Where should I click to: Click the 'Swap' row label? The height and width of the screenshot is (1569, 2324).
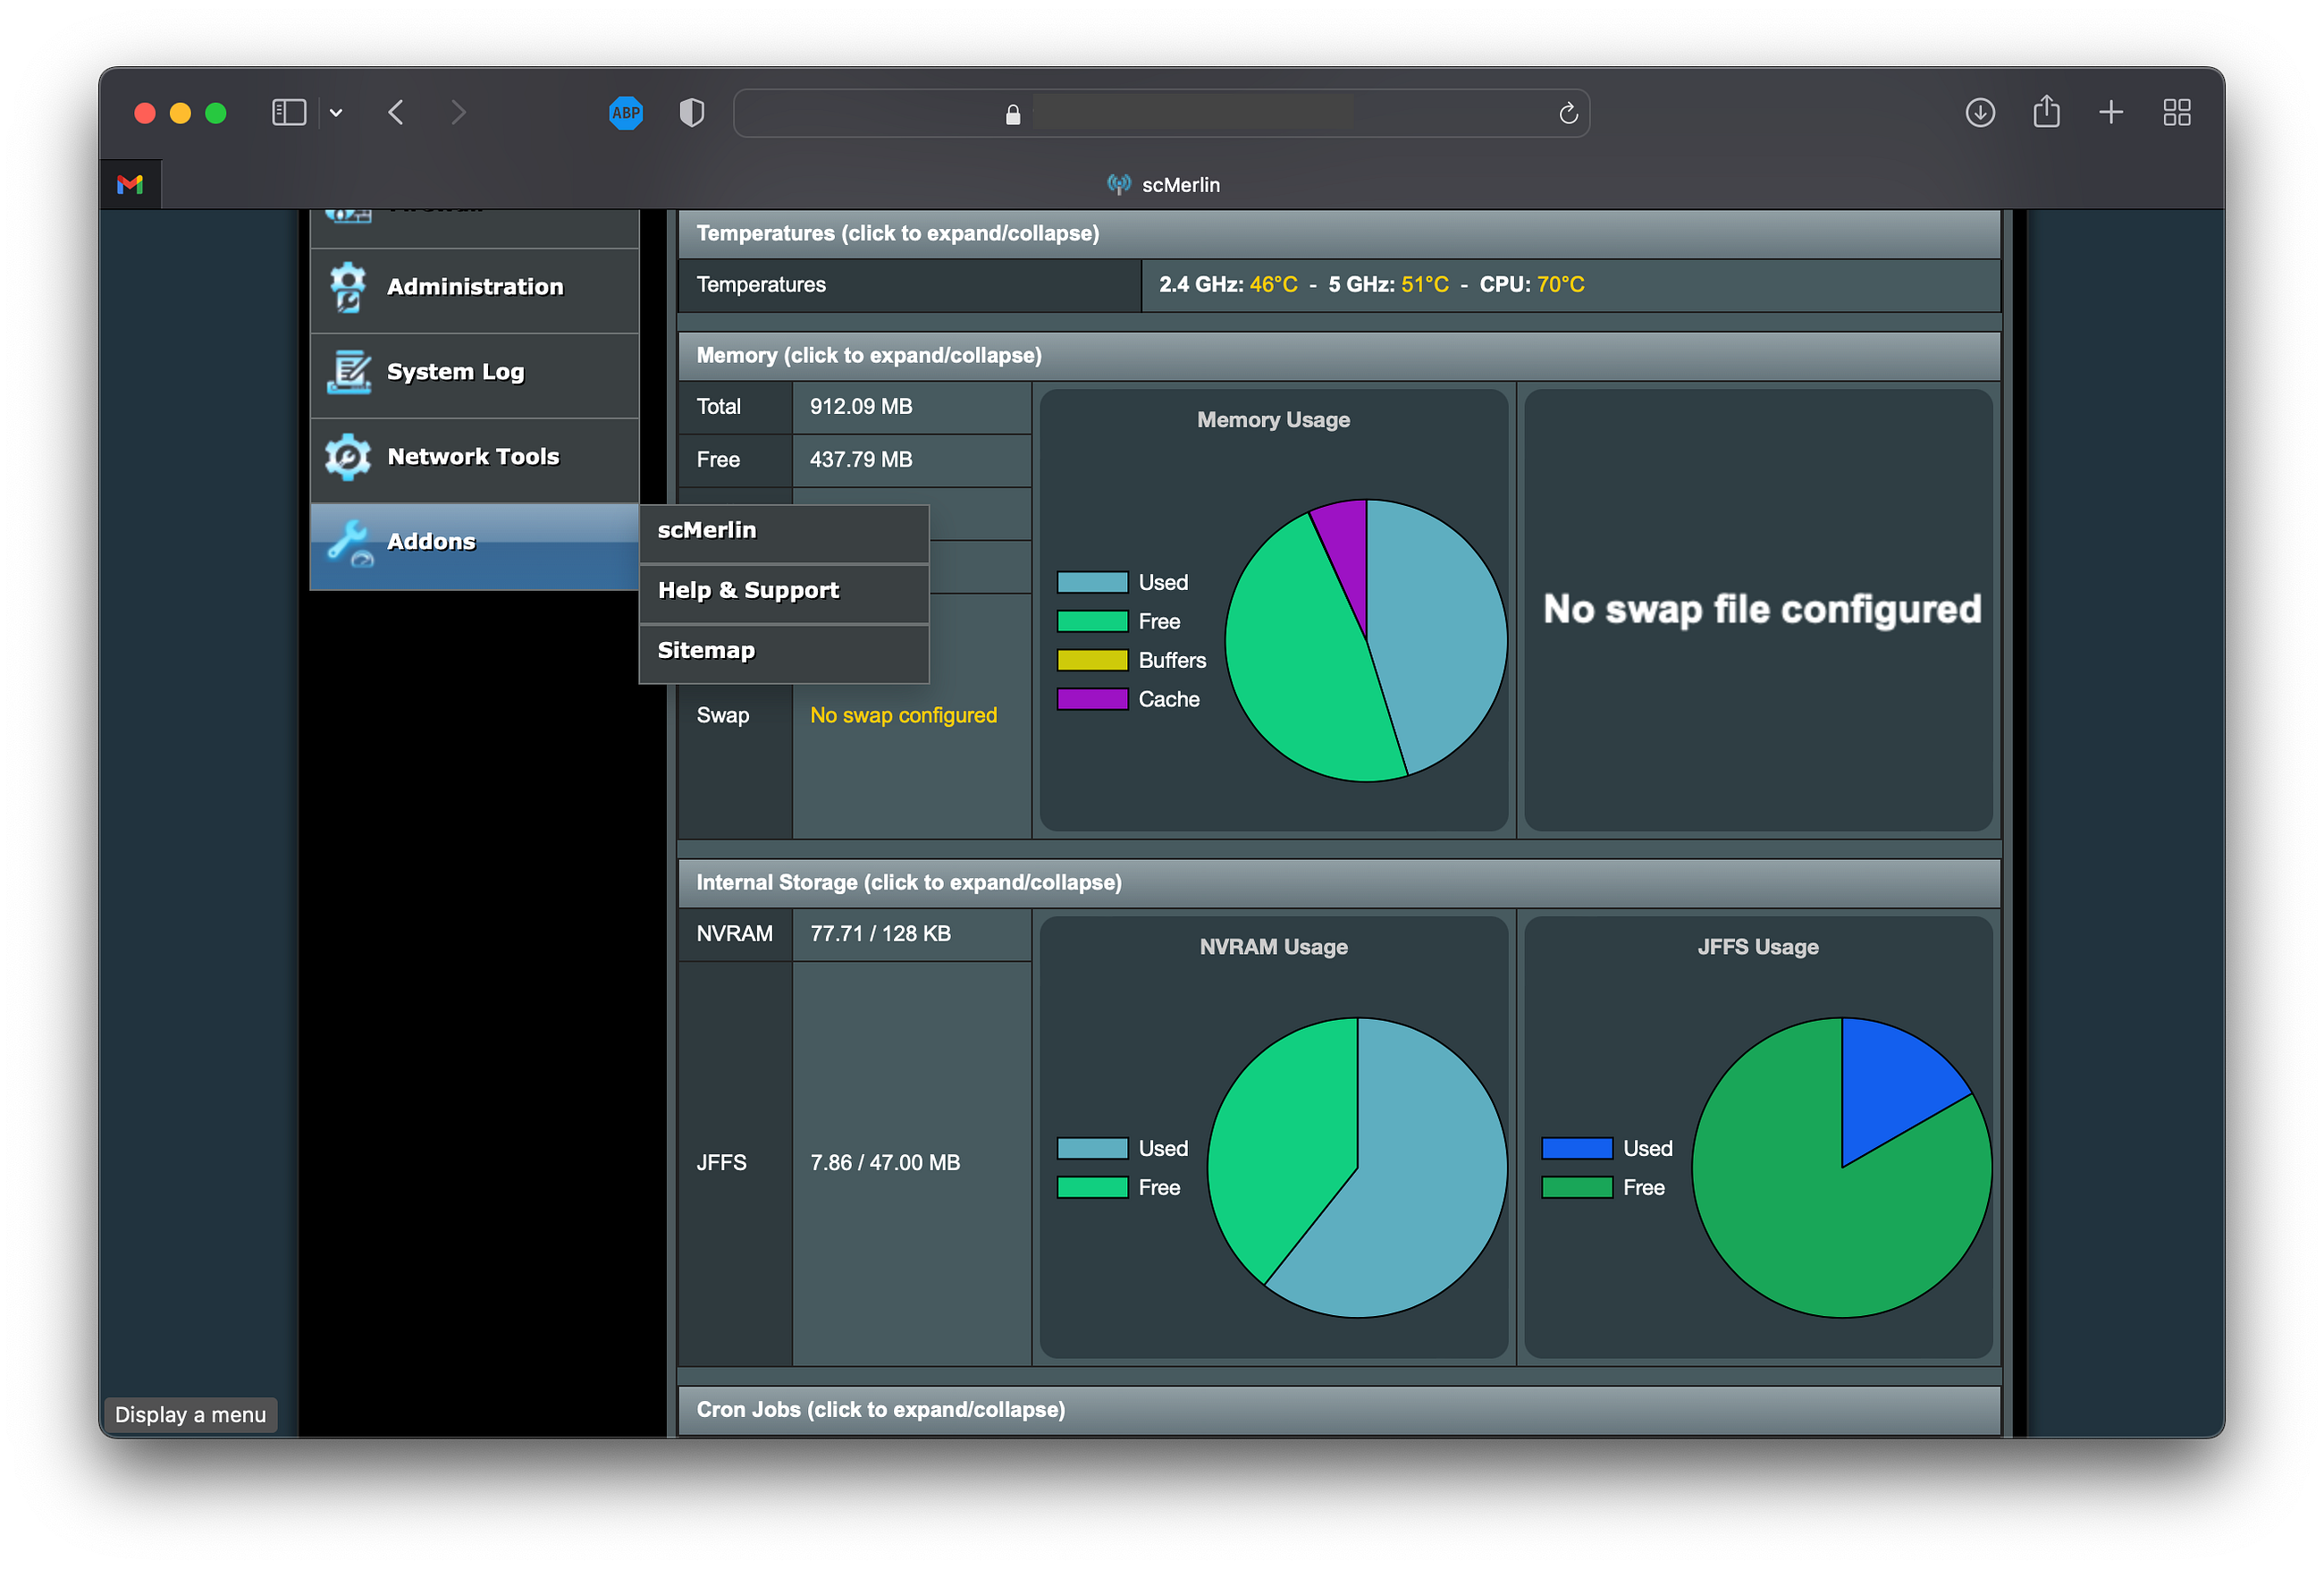point(722,715)
